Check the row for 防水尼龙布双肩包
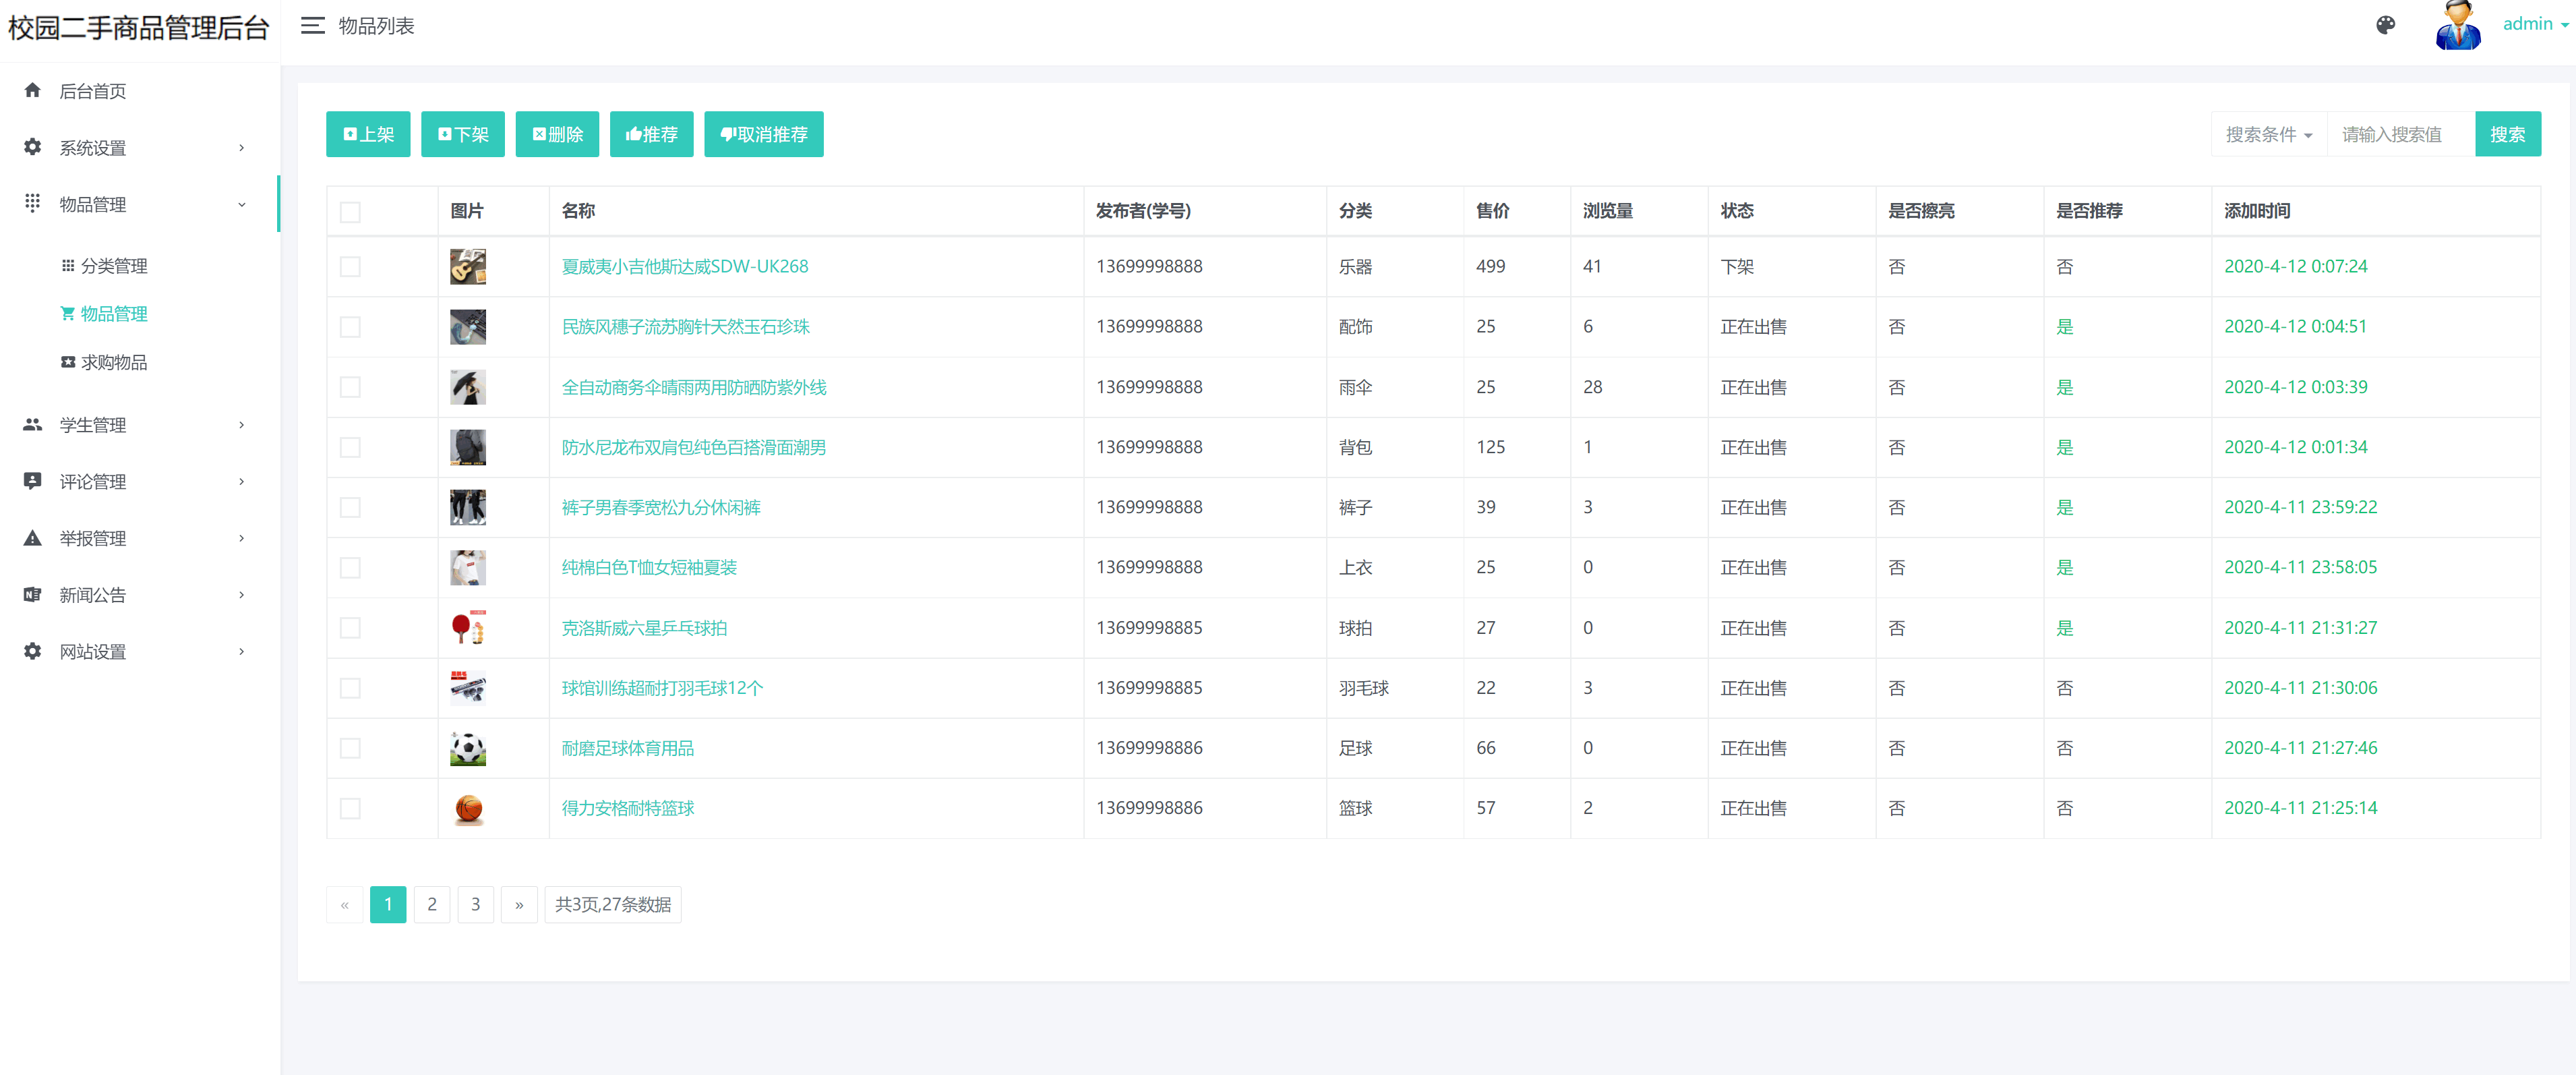Viewport: 2576px width, 1075px height. click(350, 447)
